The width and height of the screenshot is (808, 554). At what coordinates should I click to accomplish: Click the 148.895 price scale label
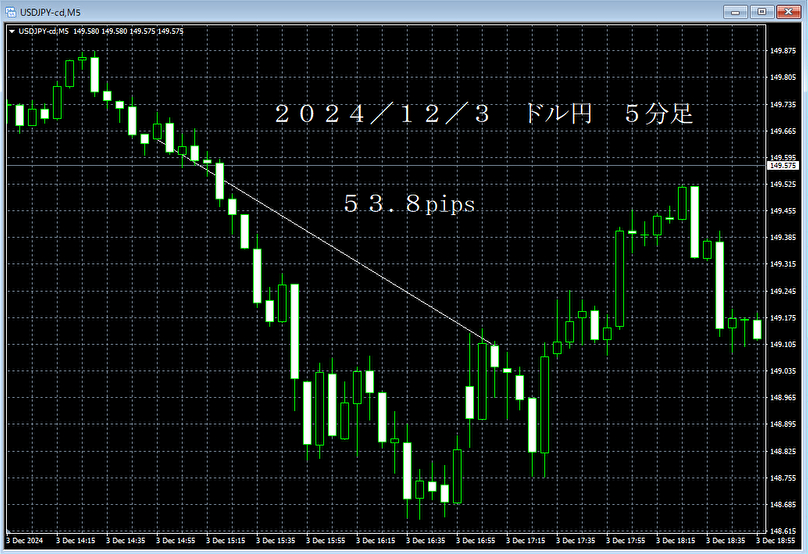tap(783, 424)
